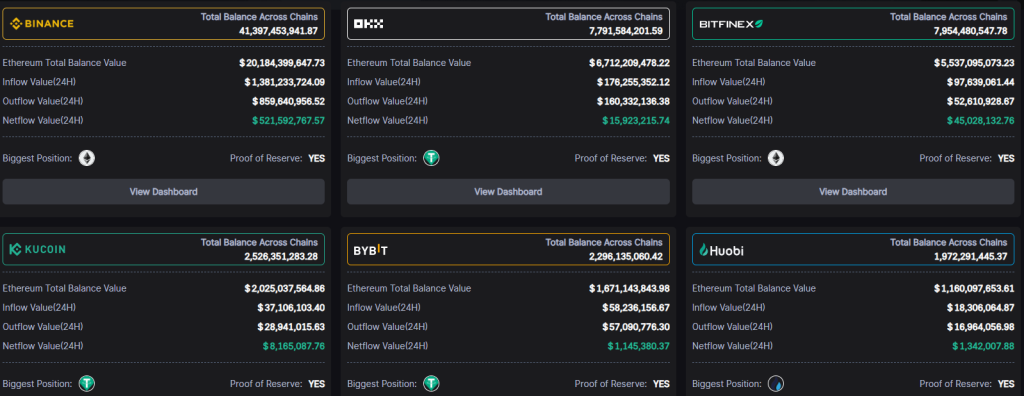1024x396 pixels.
Task: Click Bitfinex Proof of Reserve YES
Action: tap(1006, 158)
